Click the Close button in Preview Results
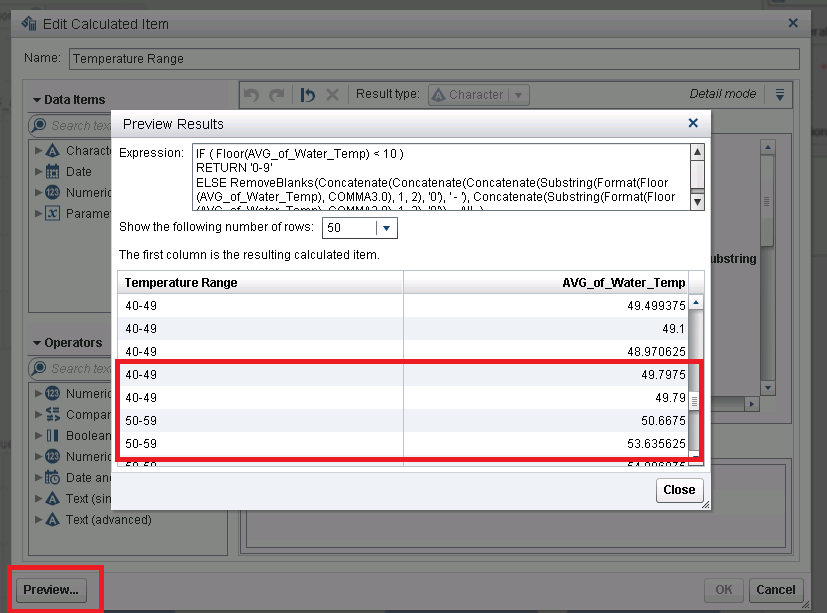The width and height of the screenshot is (827, 613). point(679,490)
